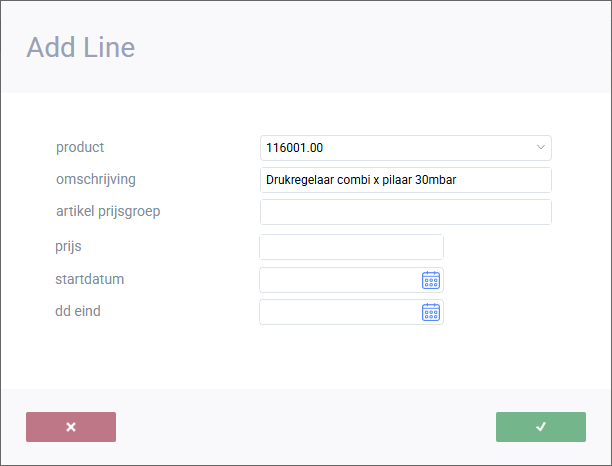
Task: Cancel with the red X button
Action: tap(71, 427)
